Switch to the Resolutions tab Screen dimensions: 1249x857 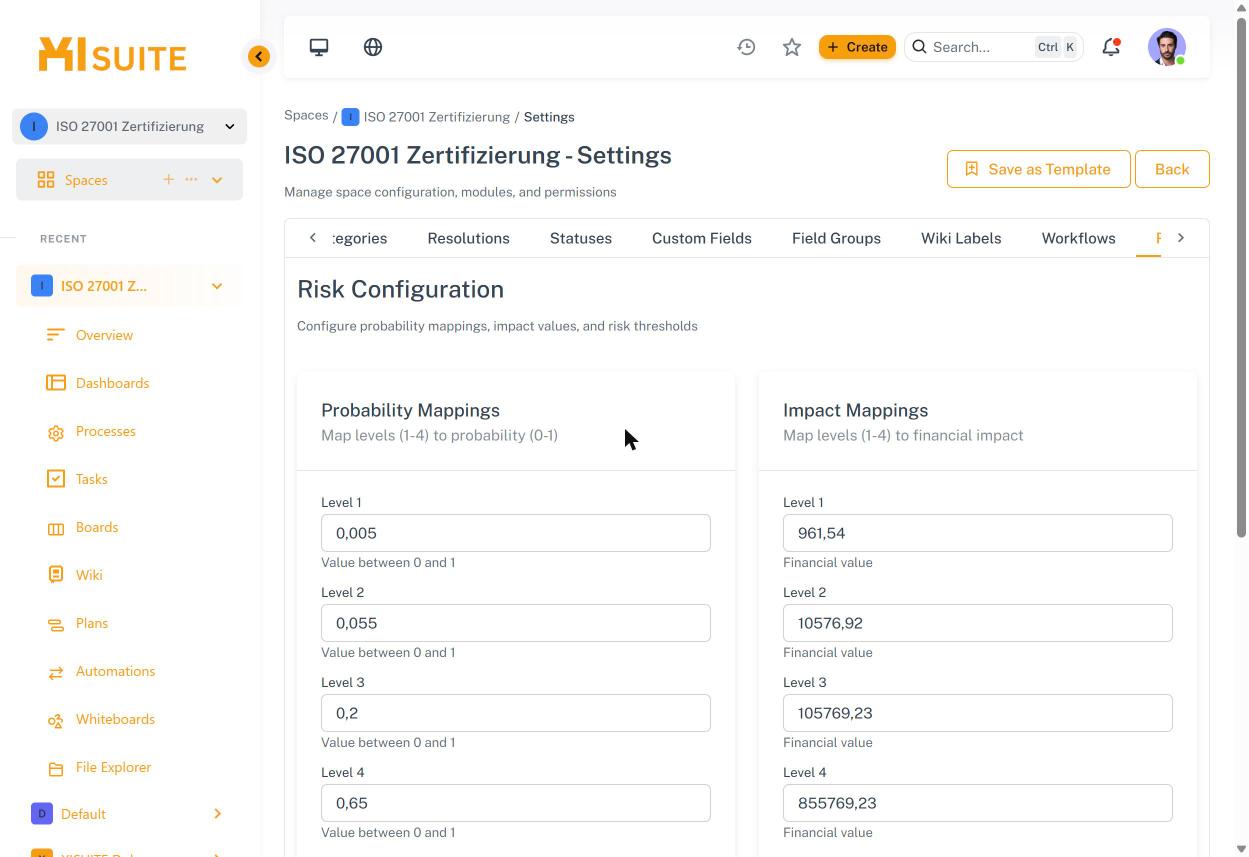(x=468, y=238)
